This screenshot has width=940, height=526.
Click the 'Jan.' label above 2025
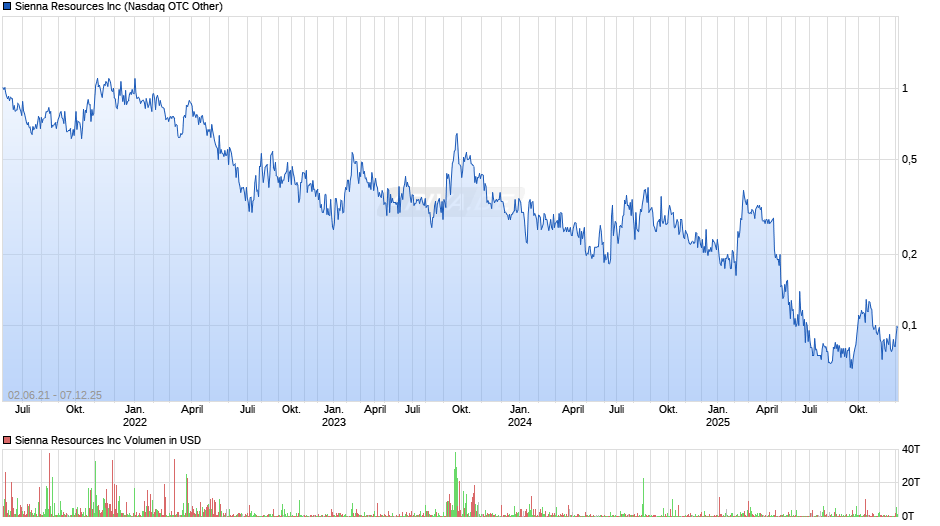(x=718, y=410)
